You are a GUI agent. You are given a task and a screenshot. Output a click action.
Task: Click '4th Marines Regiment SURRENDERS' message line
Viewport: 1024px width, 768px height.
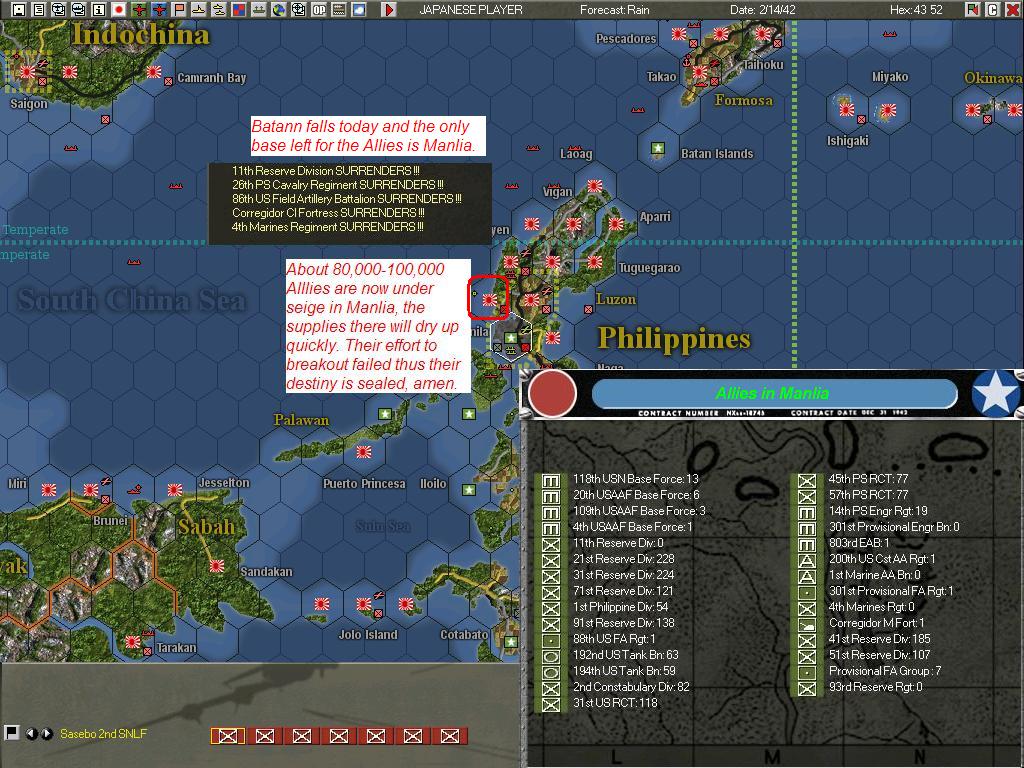327,227
